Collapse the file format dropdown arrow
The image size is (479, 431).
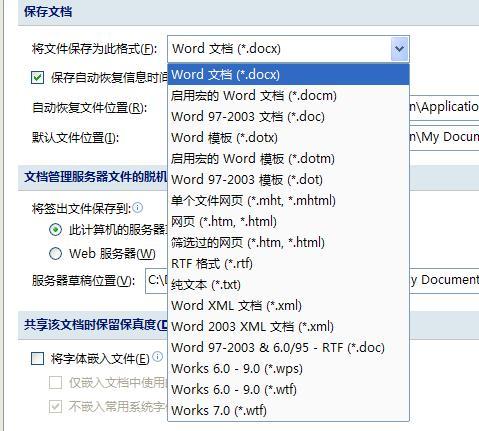(x=399, y=49)
